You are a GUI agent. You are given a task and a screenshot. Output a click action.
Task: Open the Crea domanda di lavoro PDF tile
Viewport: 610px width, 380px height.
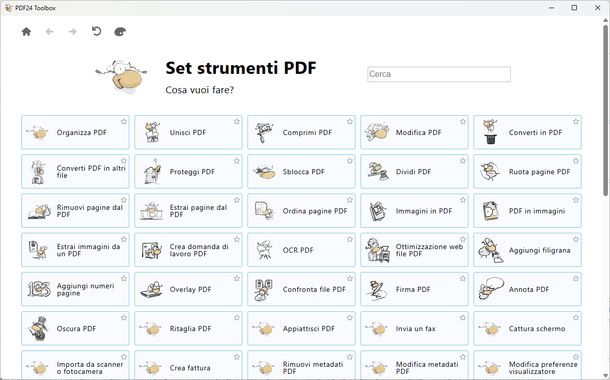click(x=188, y=250)
